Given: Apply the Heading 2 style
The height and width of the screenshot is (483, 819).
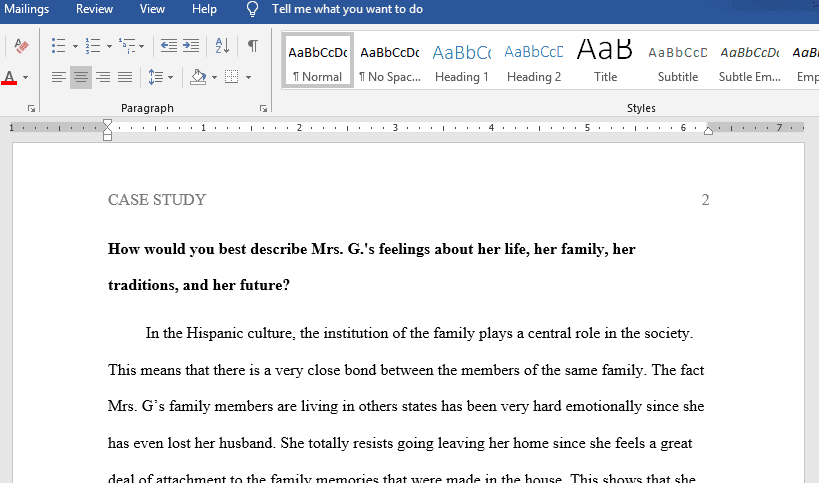Looking at the screenshot, I should [x=534, y=60].
